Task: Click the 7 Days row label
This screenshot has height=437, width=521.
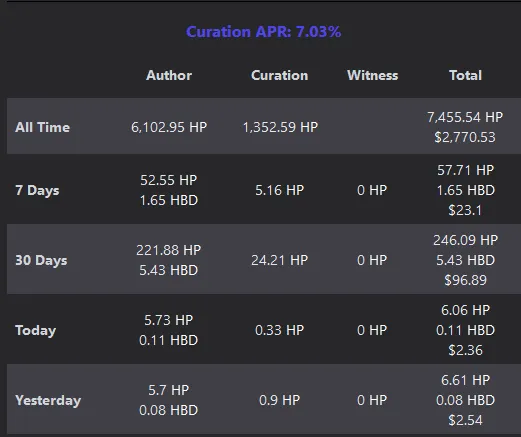Action: 37,191
